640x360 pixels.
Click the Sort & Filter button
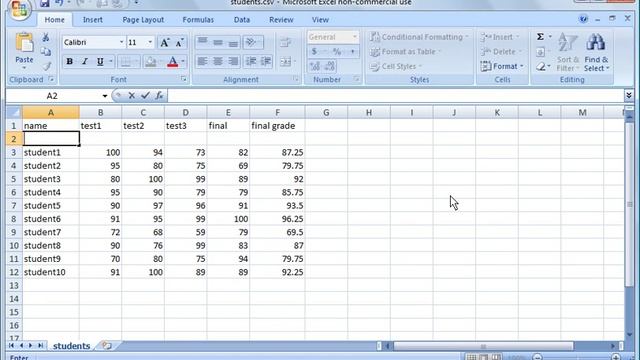tap(568, 52)
